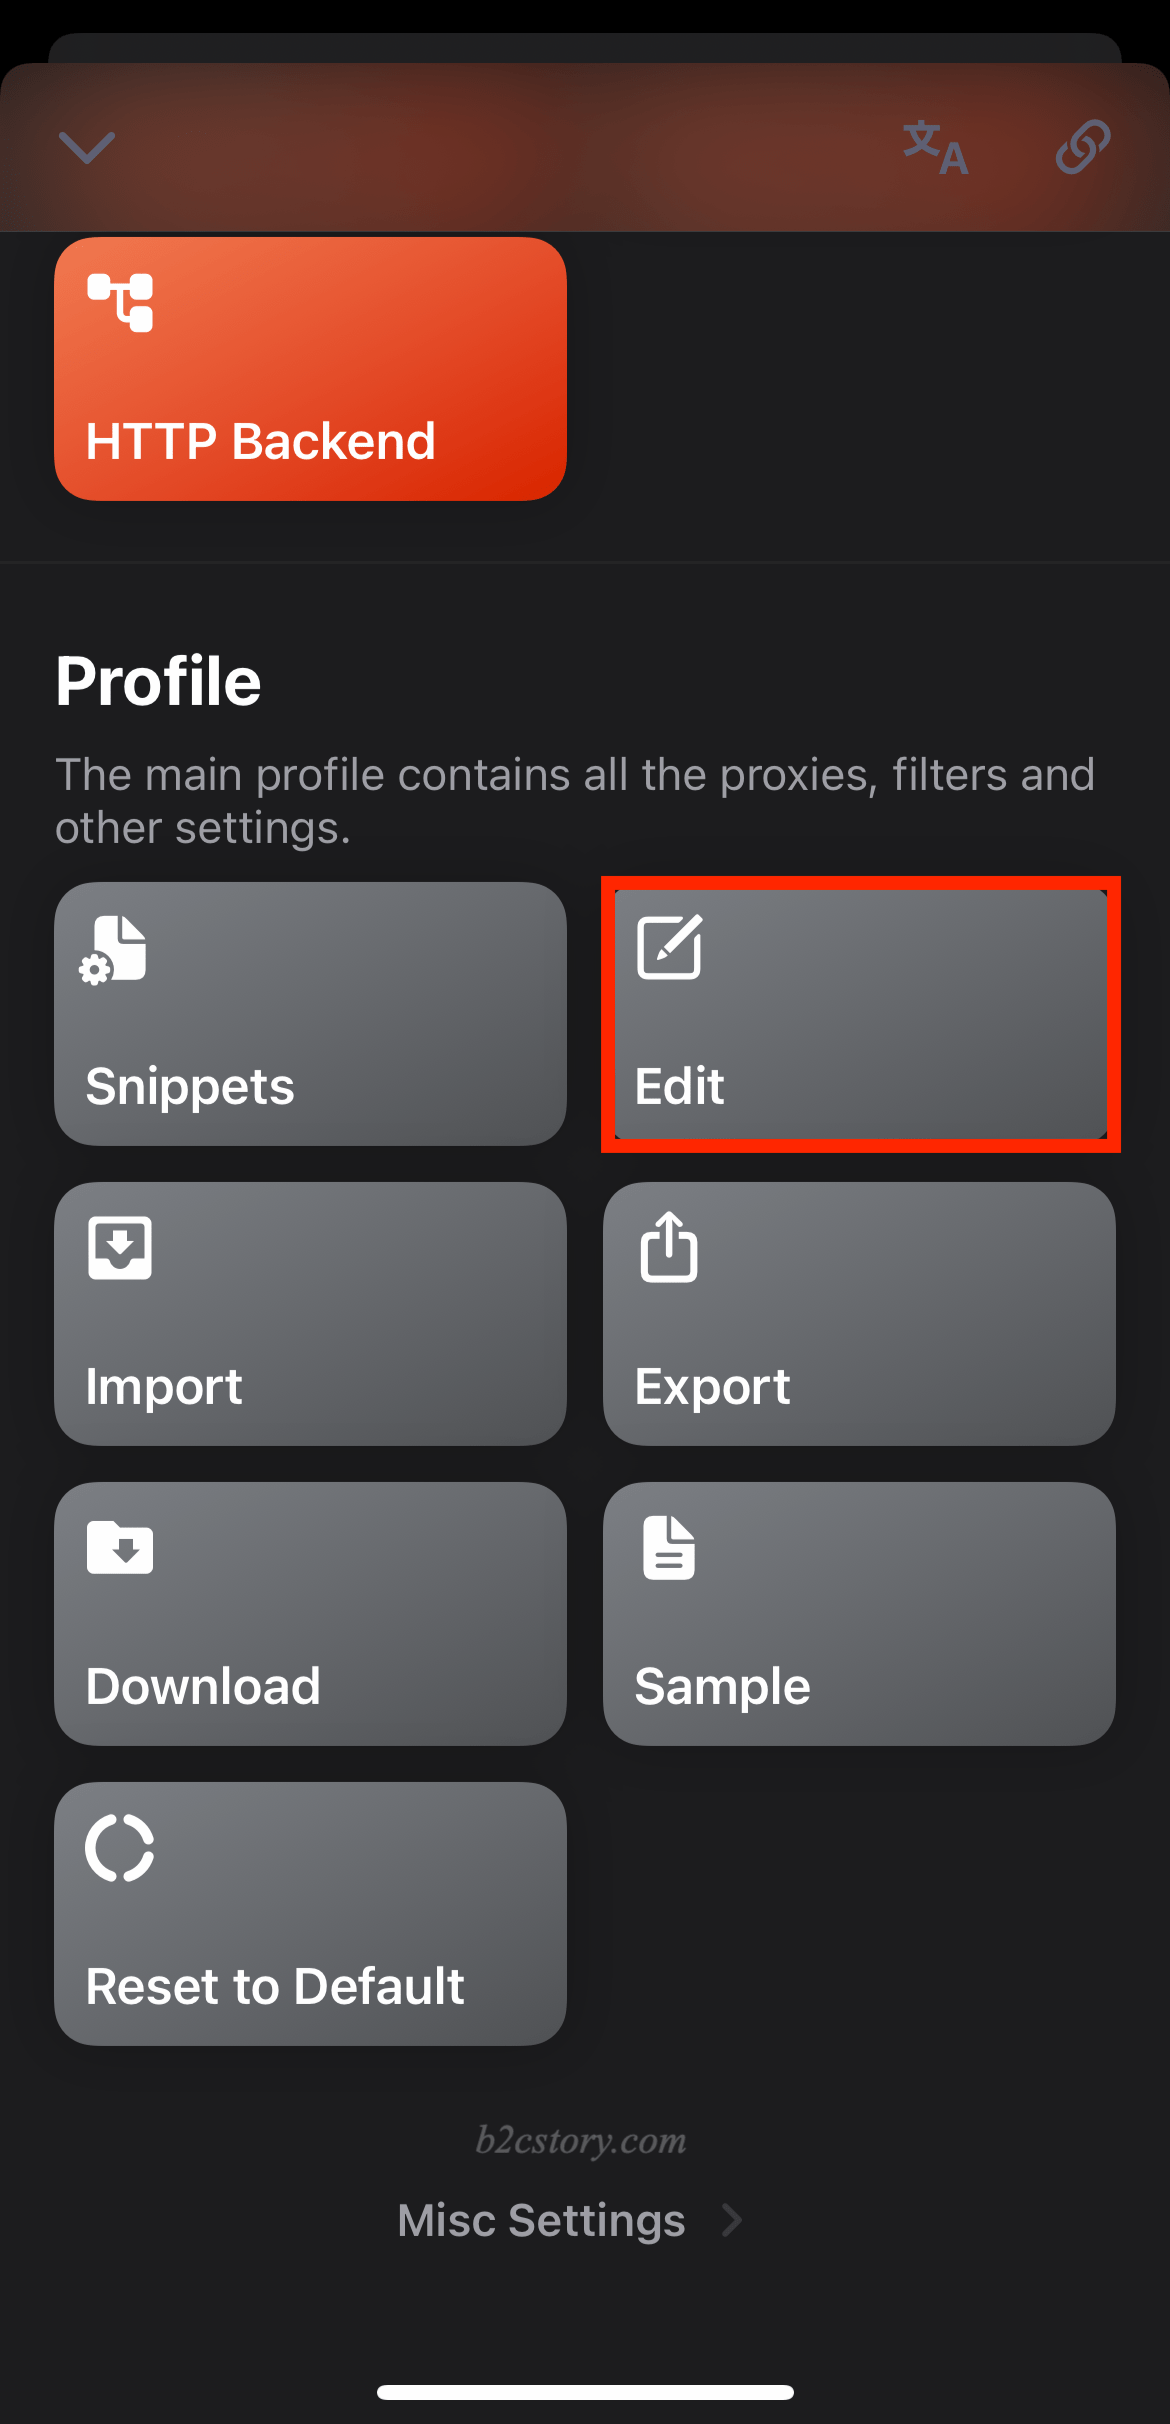This screenshot has height=2424, width=1170.
Task: Tap the Edit pencil-square icon
Action: click(x=669, y=947)
